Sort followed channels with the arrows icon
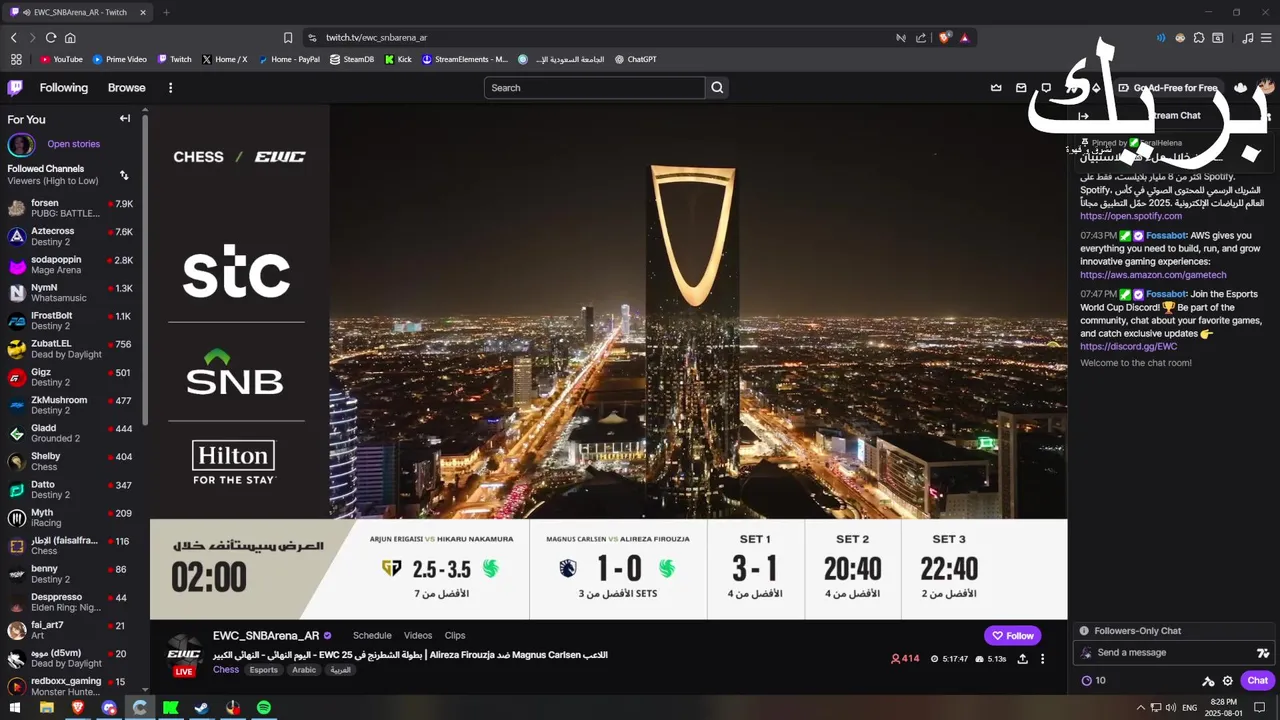 pyautogui.click(x=124, y=175)
